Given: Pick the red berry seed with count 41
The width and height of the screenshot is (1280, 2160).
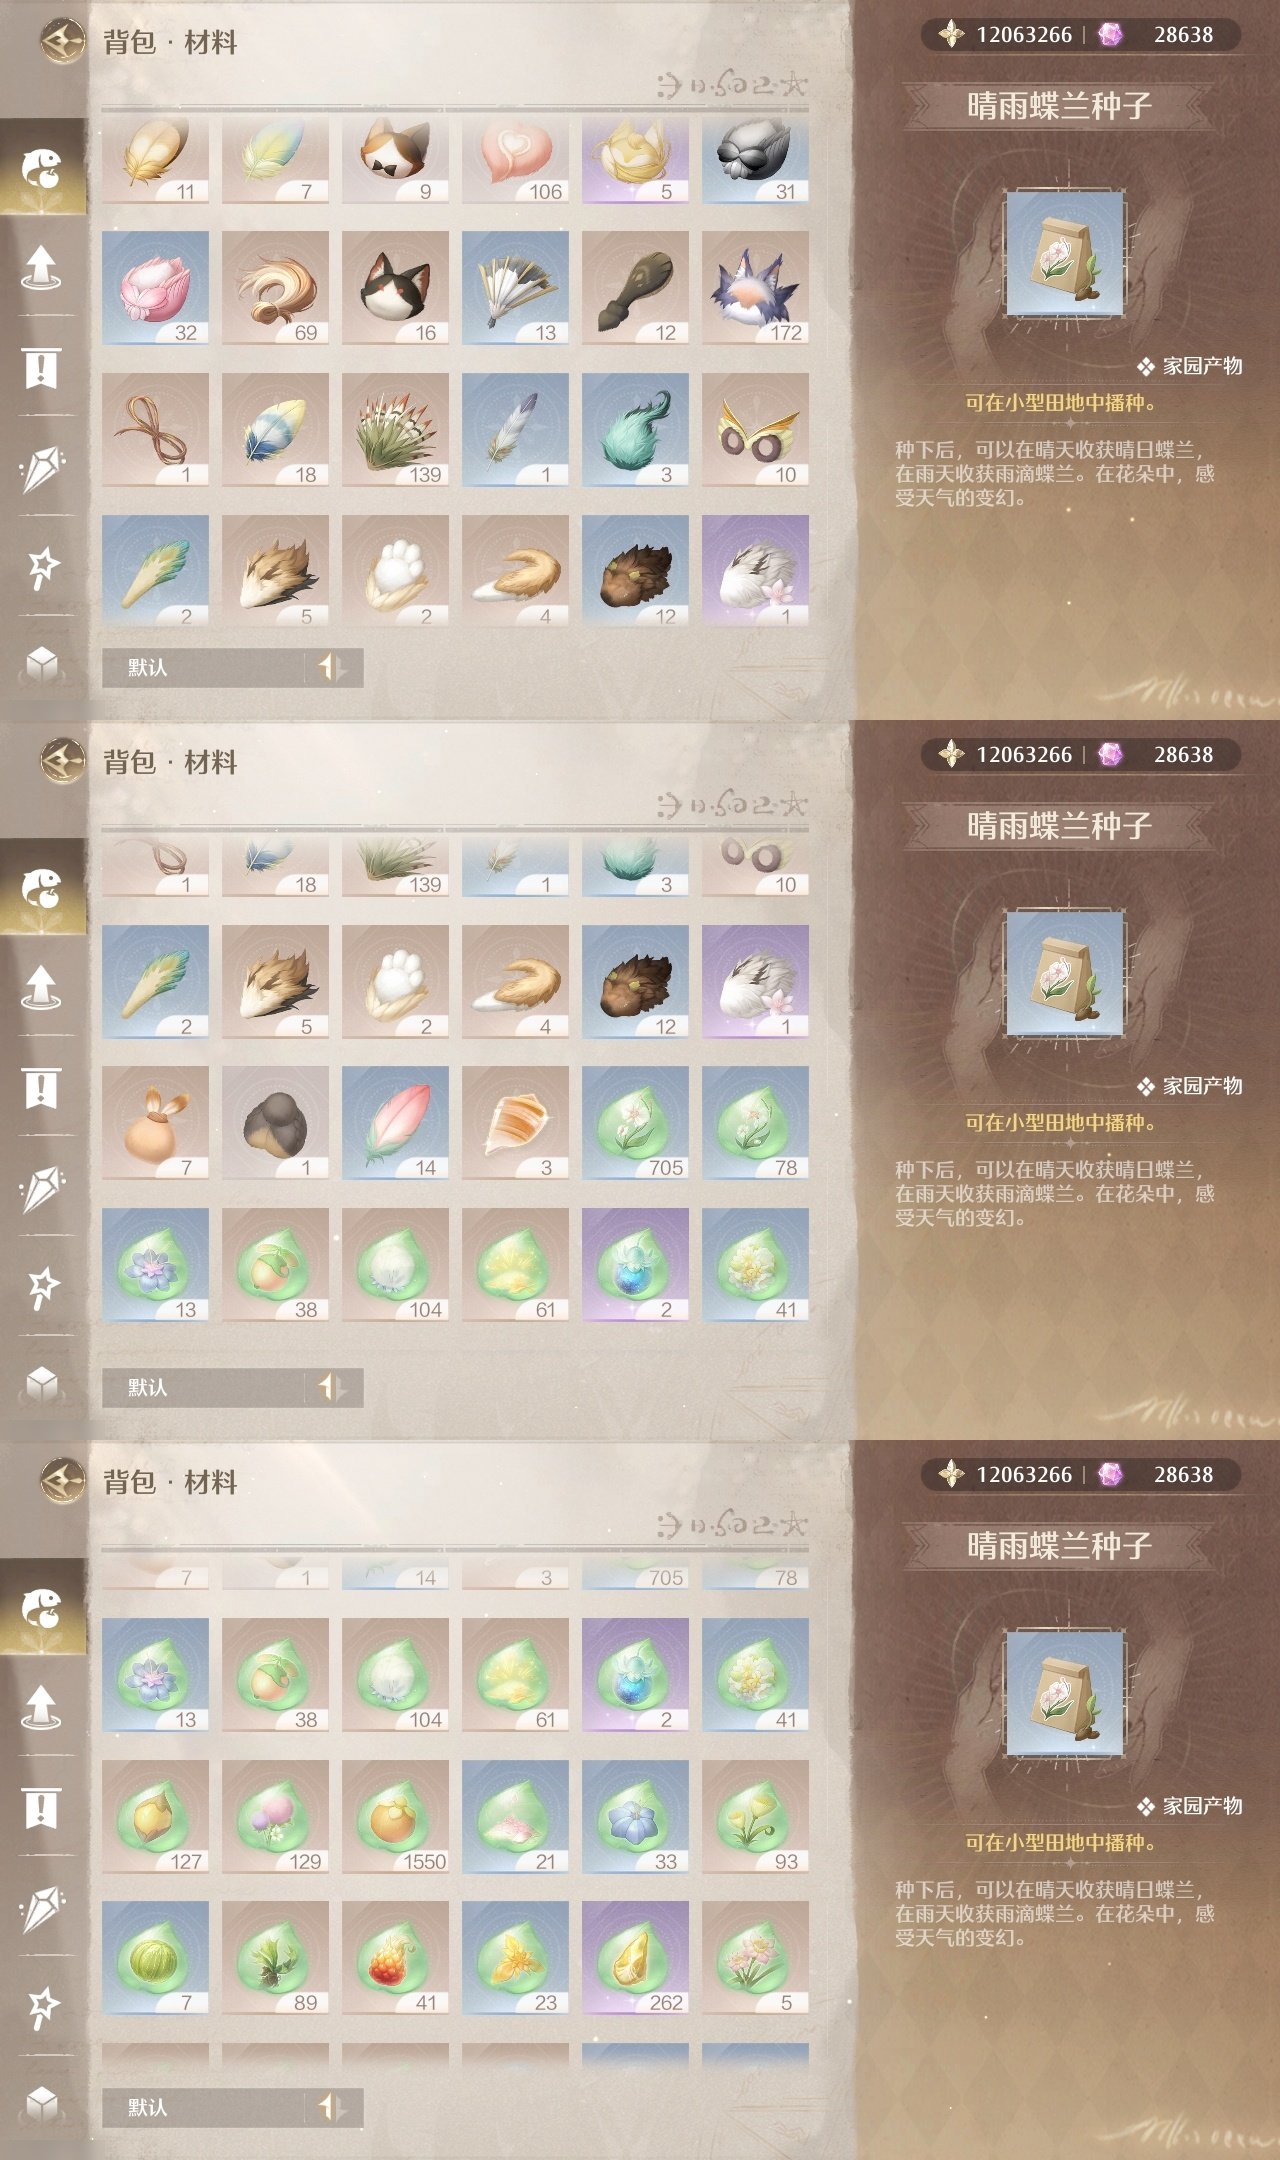Looking at the screenshot, I should tap(395, 1958).
